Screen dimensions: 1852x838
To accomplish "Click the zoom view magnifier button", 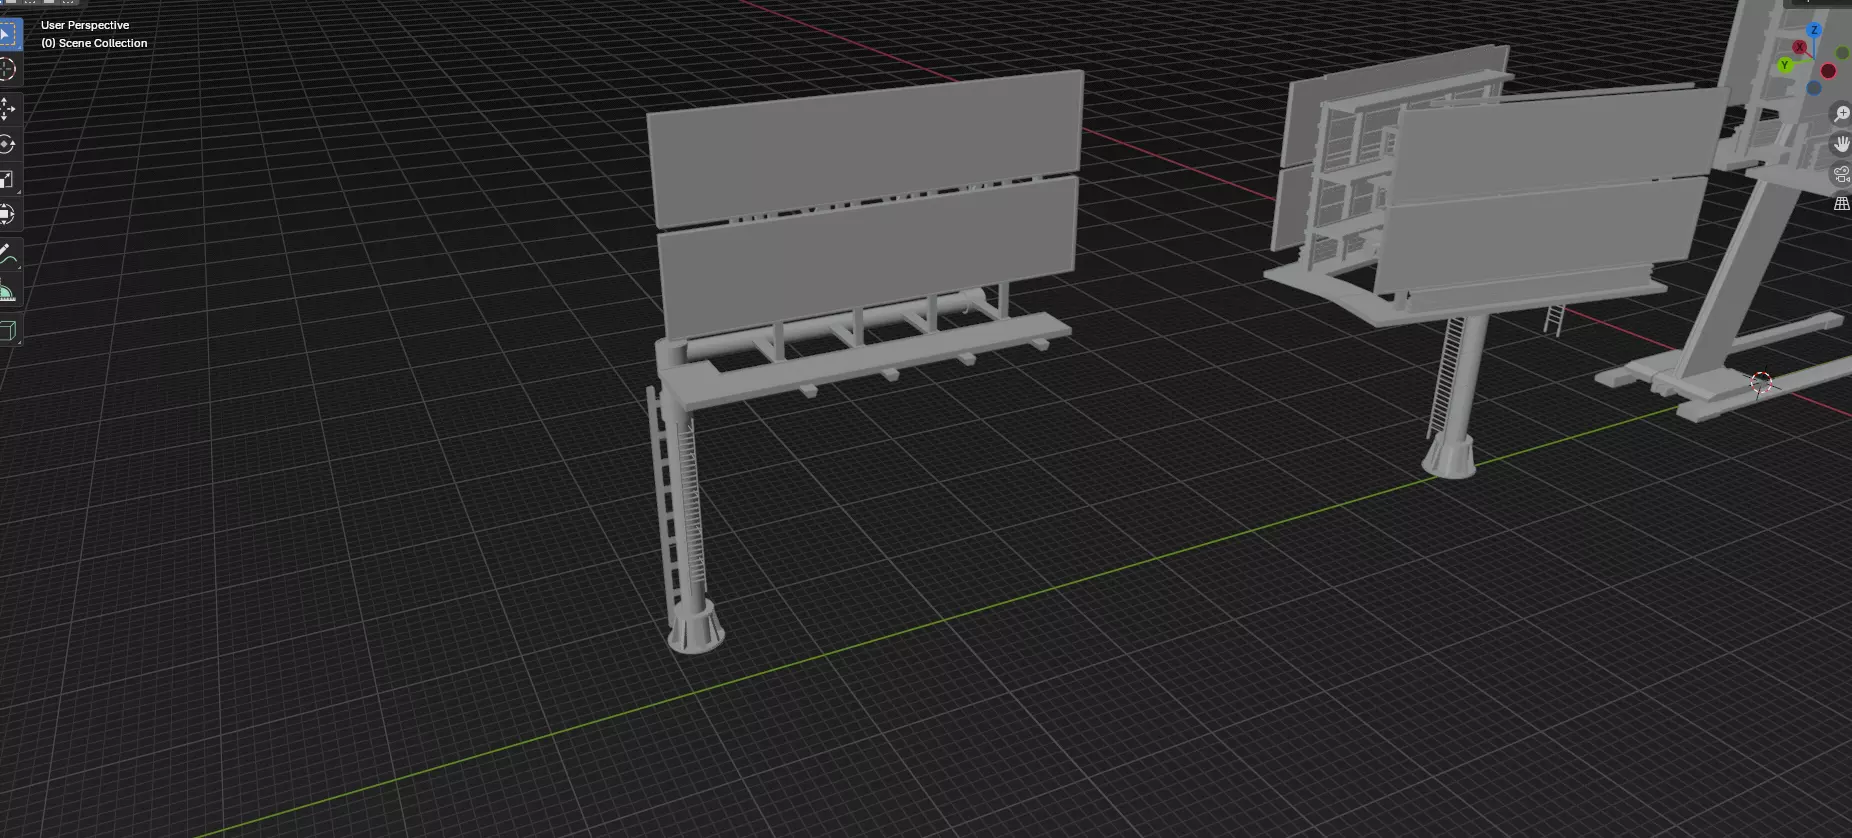I will click(1841, 113).
